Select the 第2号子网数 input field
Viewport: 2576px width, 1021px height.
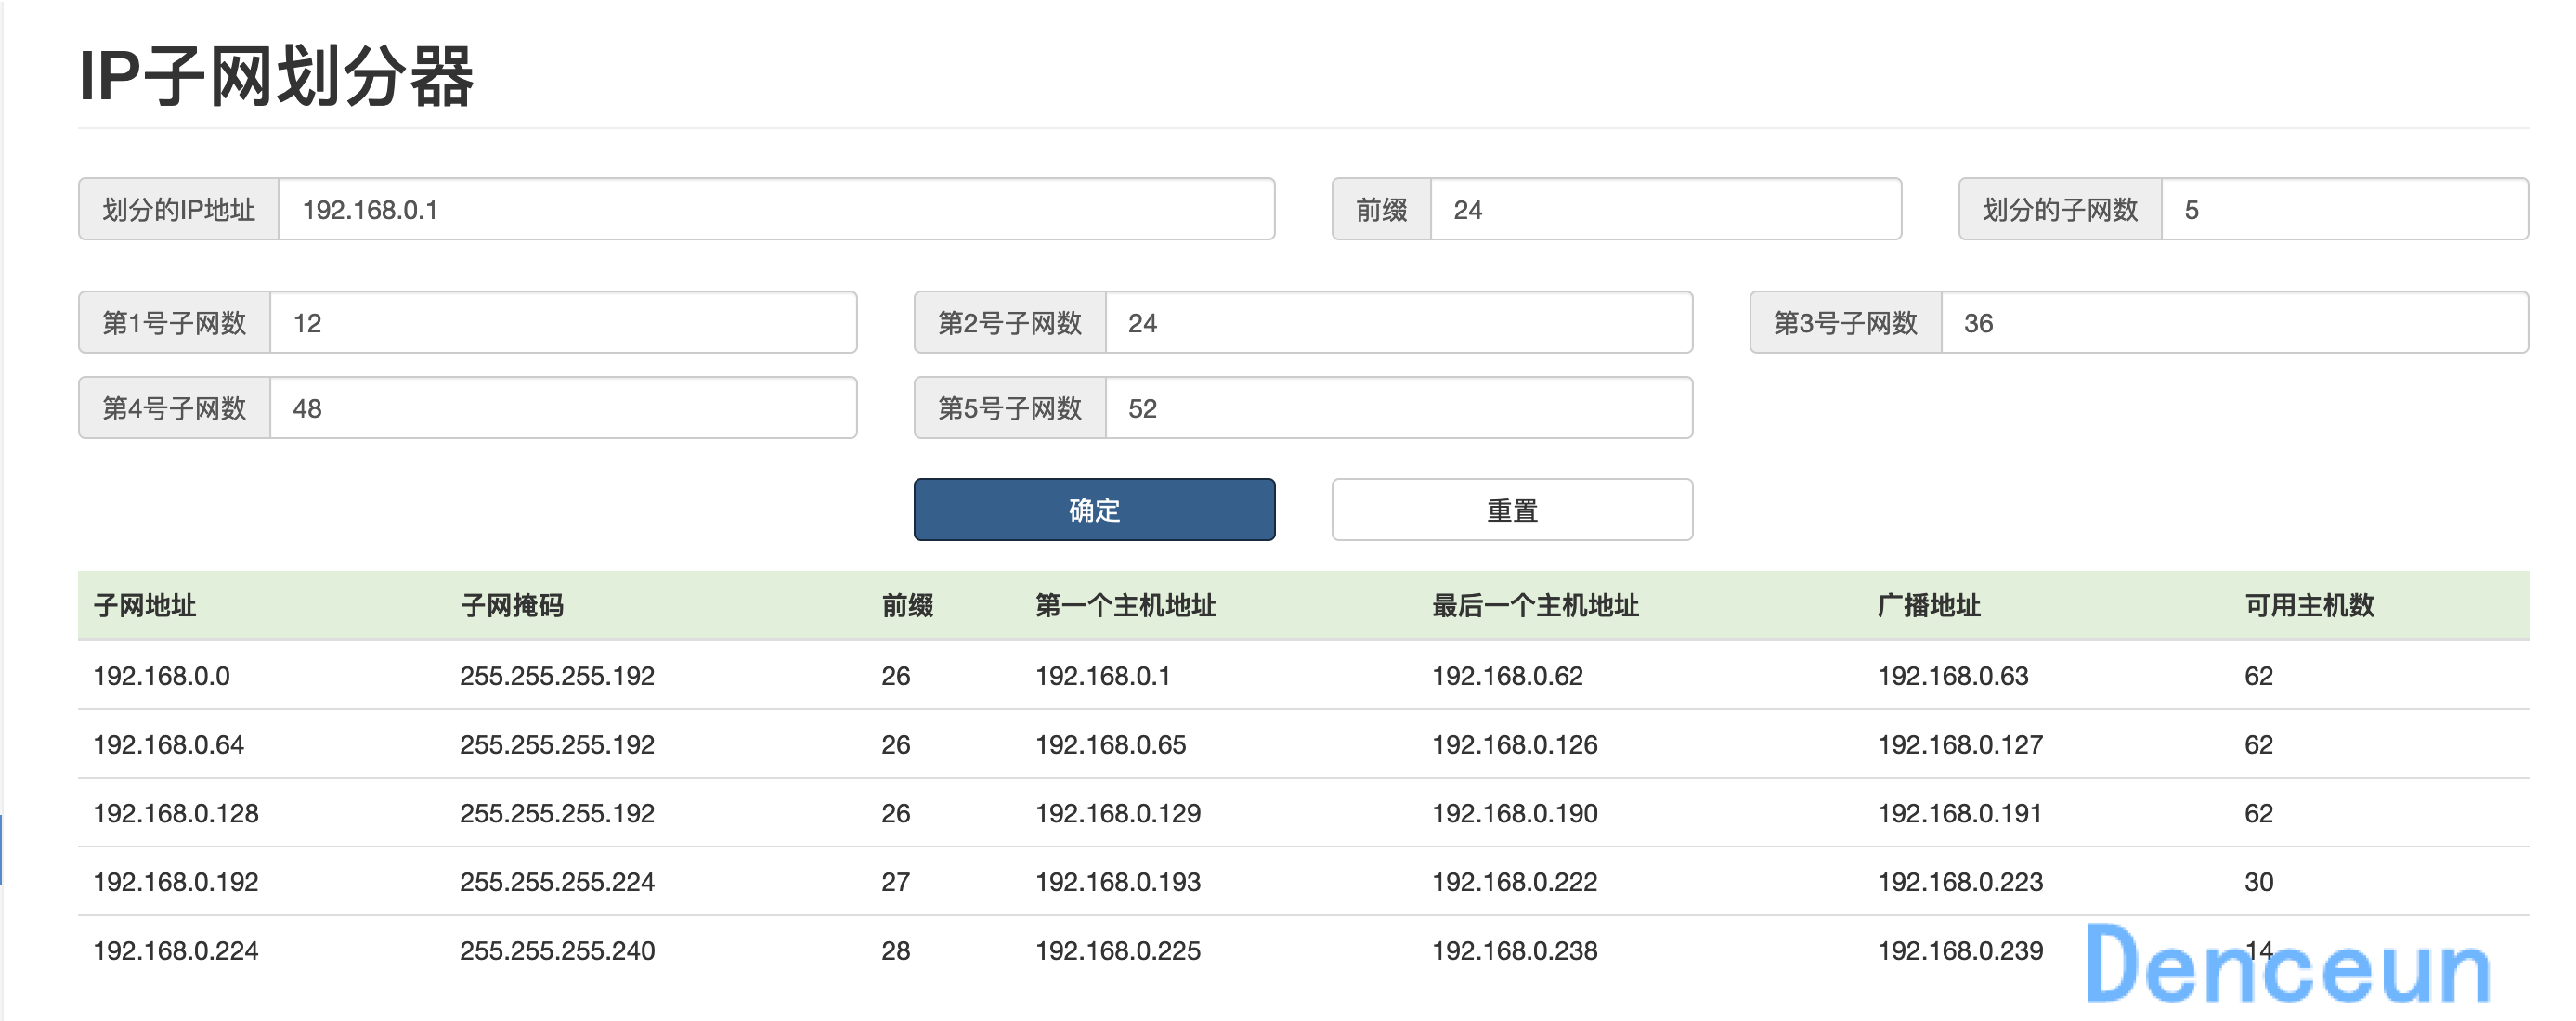1399,322
